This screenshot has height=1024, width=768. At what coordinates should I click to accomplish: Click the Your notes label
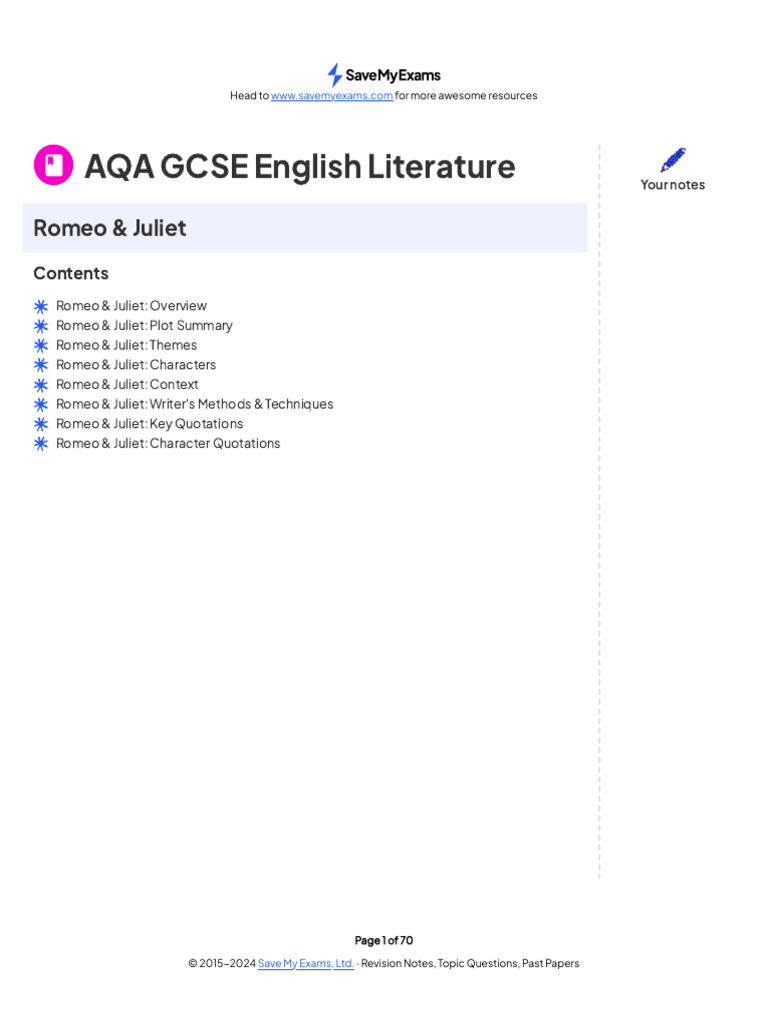[x=673, y=185]
